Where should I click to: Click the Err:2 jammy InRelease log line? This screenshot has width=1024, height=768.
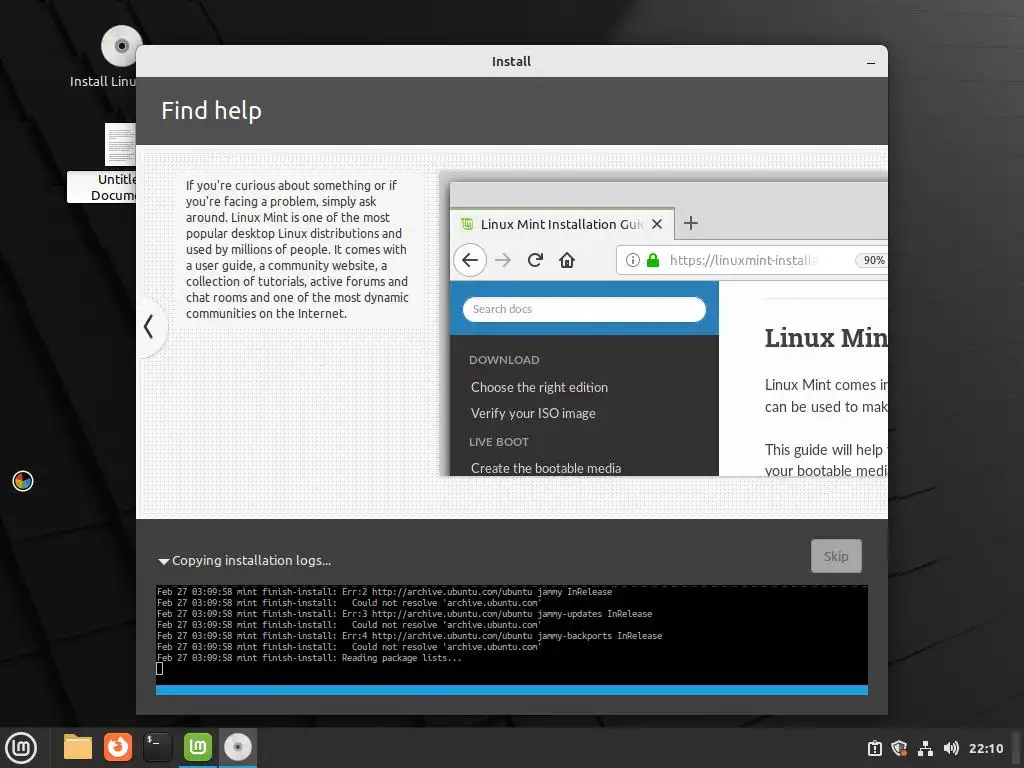[x=385, y=592]
